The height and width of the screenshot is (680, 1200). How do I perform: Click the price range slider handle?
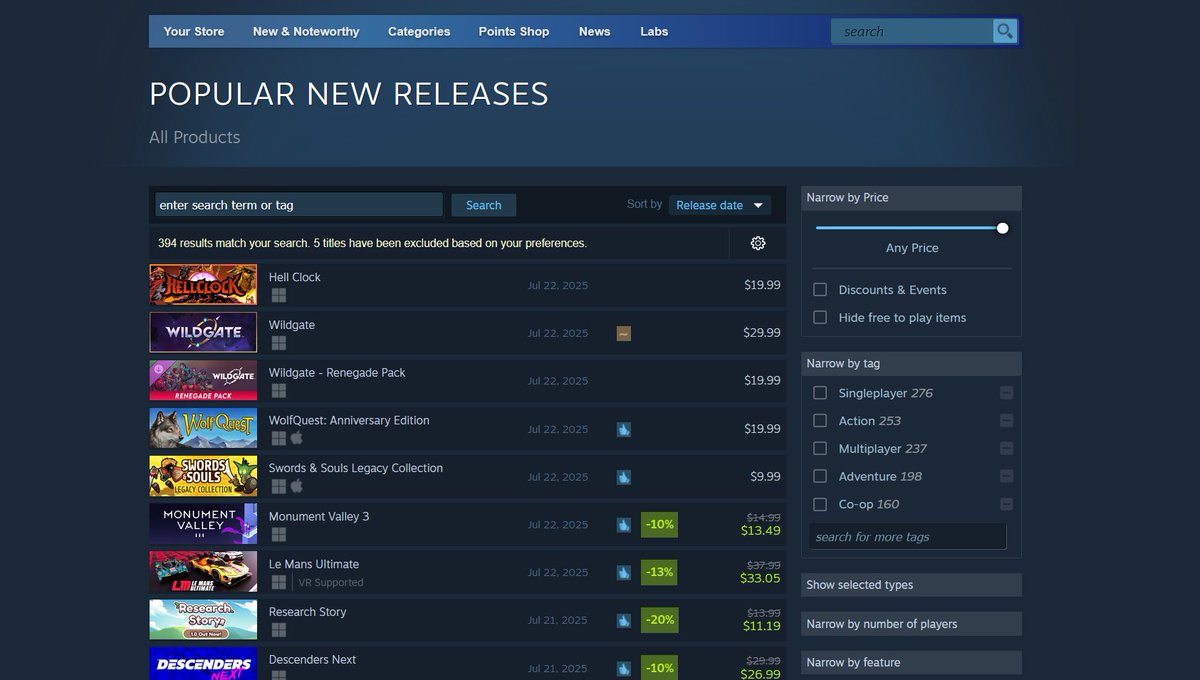(1002, 228)
